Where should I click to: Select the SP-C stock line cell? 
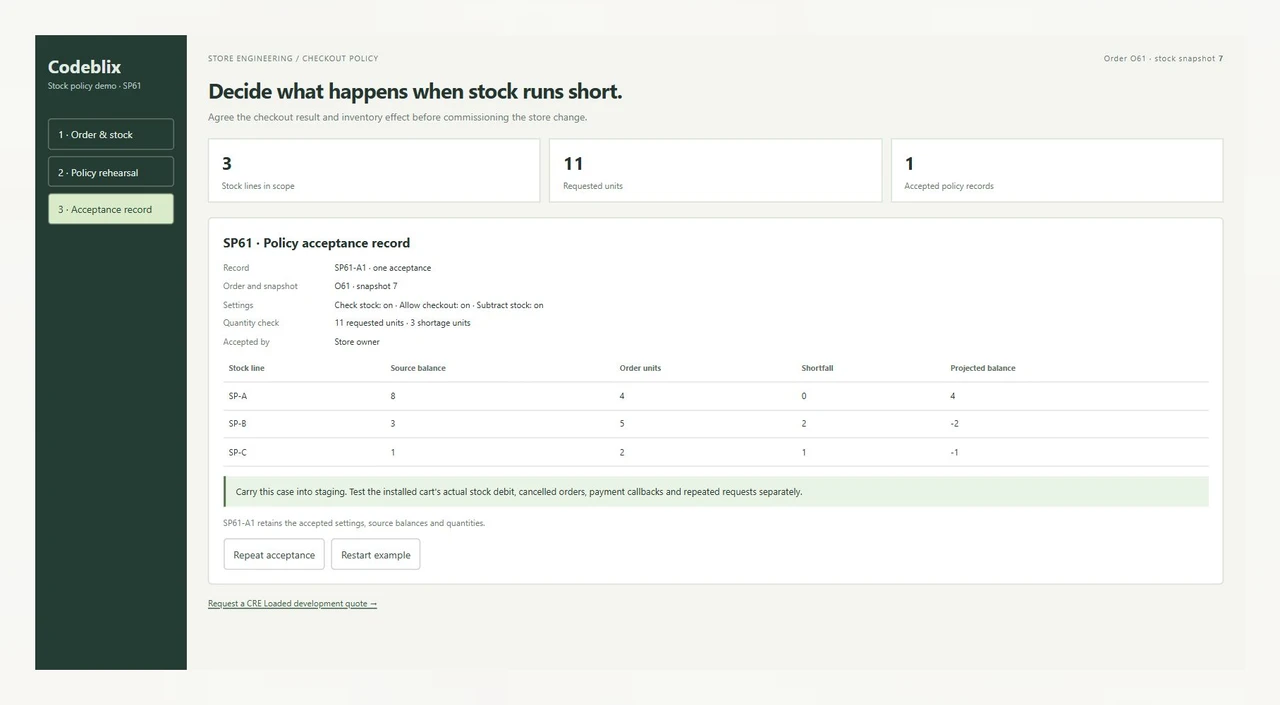coord(238,452)
